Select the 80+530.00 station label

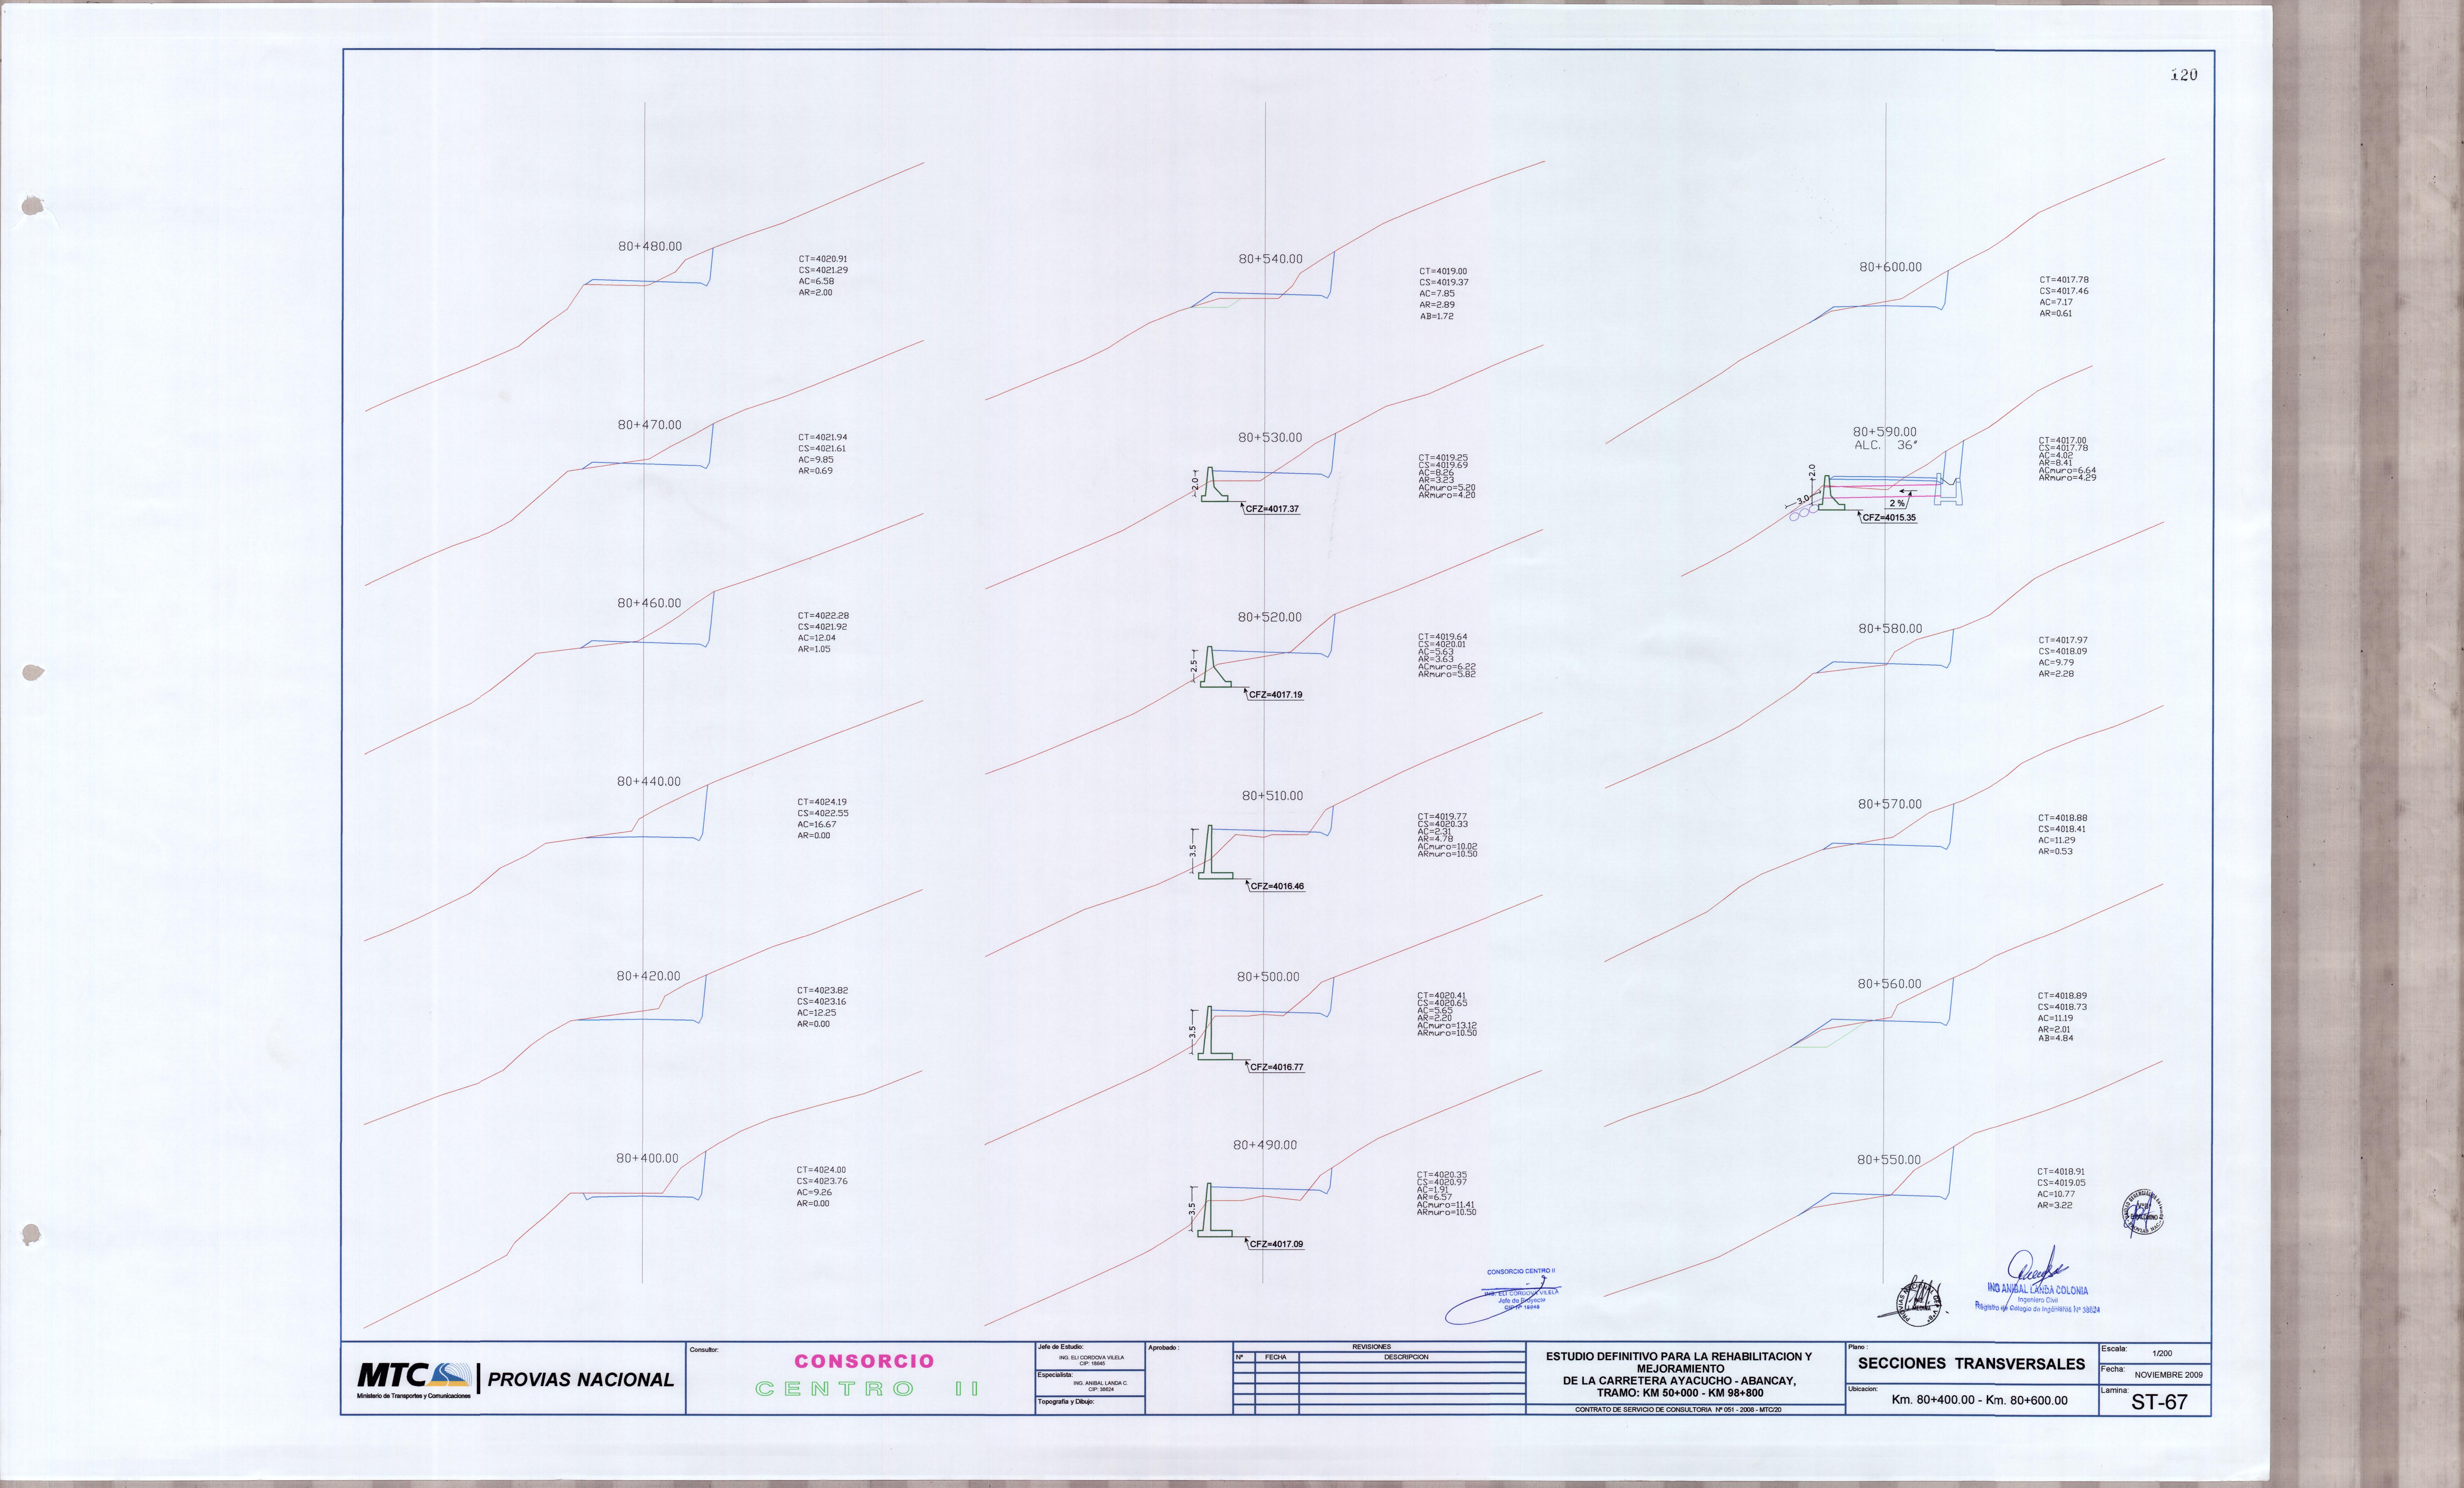(x=1270, y=438)
